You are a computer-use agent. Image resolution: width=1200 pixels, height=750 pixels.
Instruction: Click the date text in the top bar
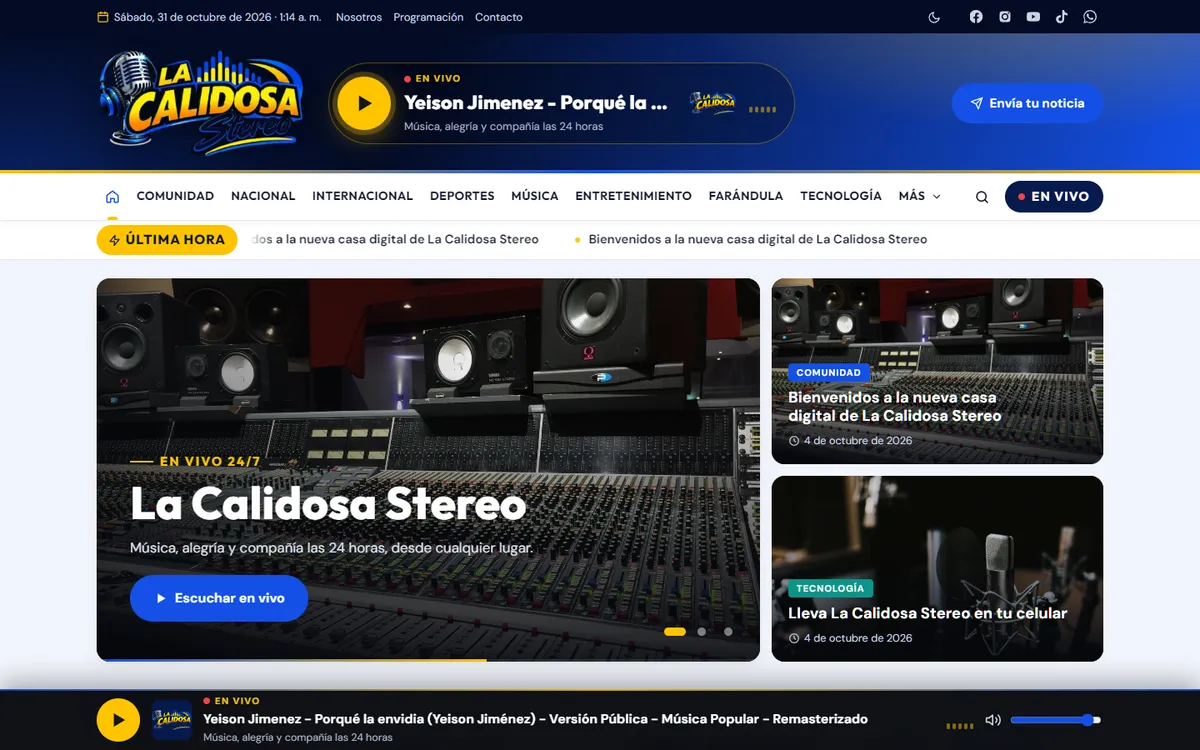[x=217, y=17]
